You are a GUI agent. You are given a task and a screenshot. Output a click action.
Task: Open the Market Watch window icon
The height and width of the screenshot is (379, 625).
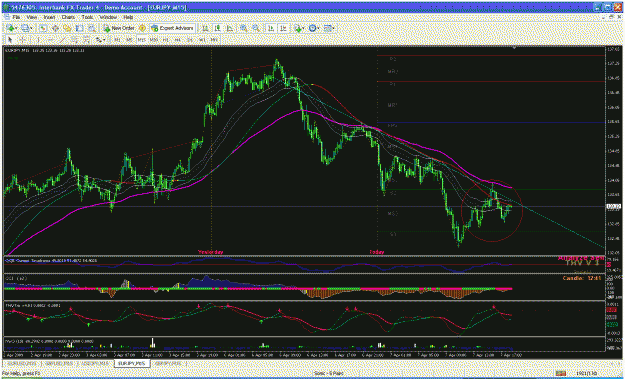(43, 28)
